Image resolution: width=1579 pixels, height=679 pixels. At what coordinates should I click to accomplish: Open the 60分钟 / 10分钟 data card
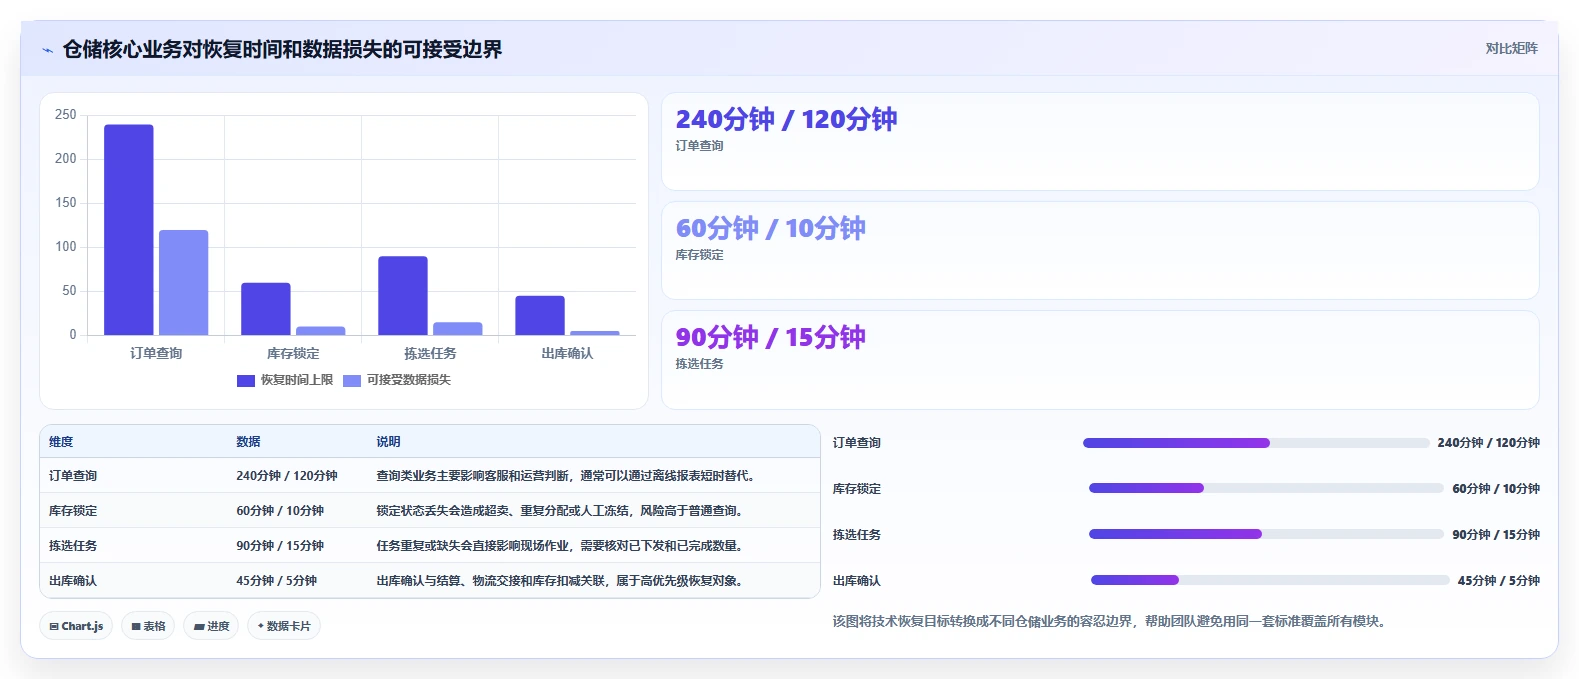(x=1100, y=251)
